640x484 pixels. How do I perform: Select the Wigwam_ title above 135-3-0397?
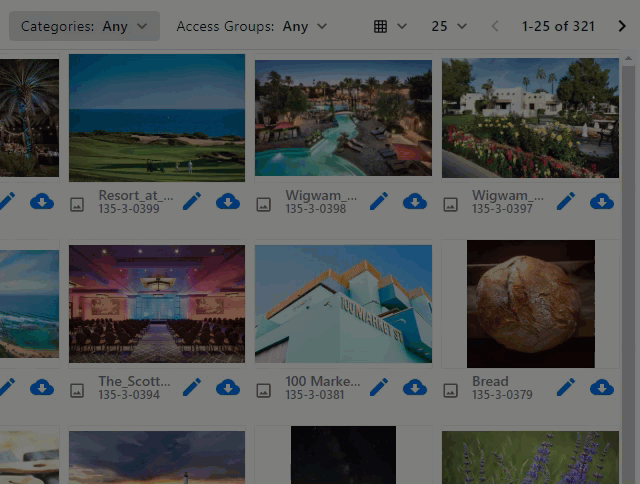point(508,195)
